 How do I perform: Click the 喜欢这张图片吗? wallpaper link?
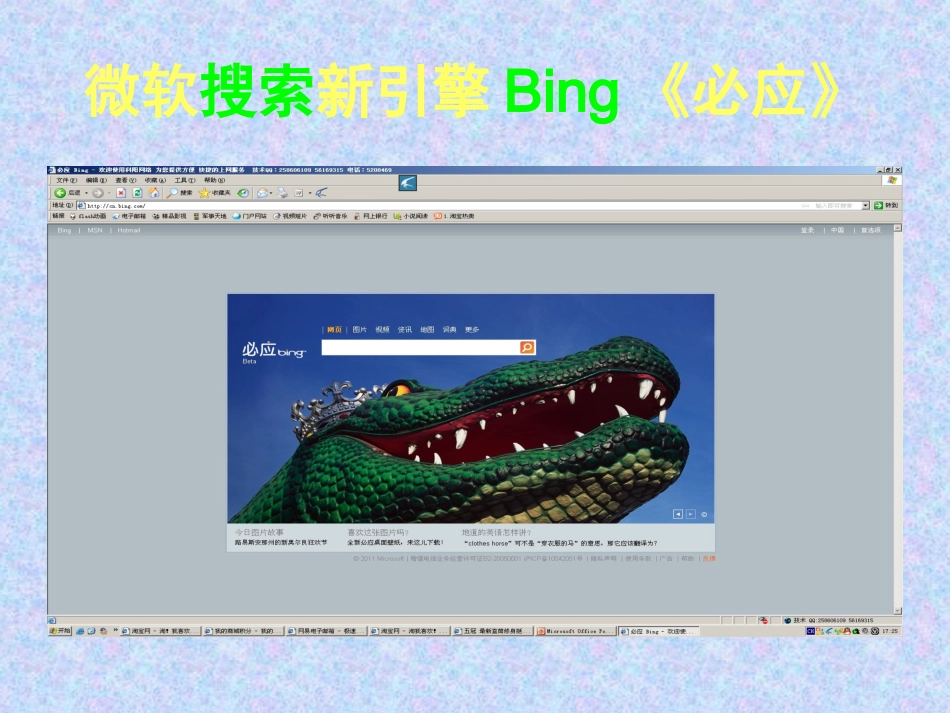click(378, 532)
